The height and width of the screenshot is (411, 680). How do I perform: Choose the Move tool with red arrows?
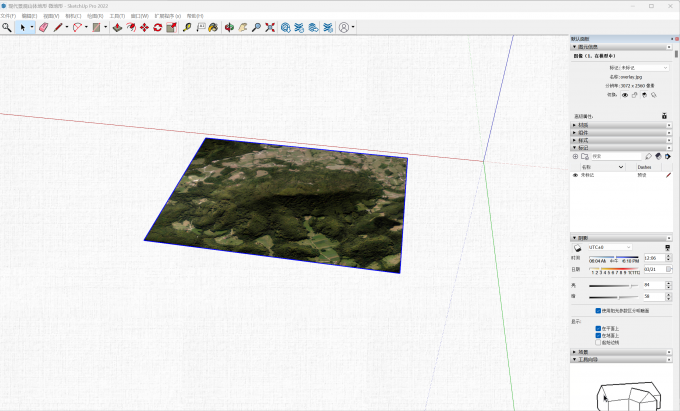[x=144, y=27]
